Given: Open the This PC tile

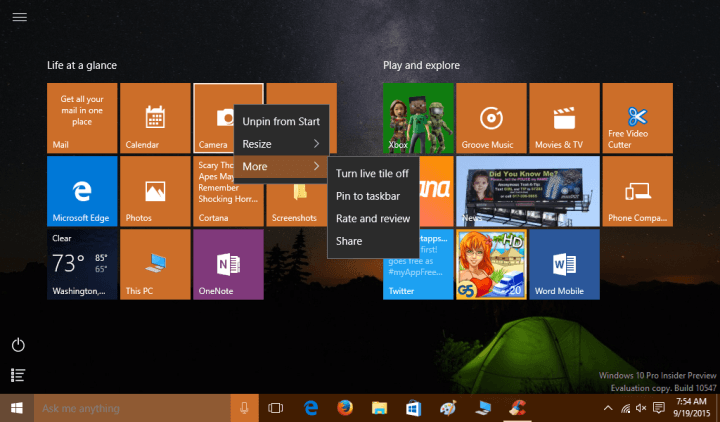Looking at the screenshot, I should 155,264.
